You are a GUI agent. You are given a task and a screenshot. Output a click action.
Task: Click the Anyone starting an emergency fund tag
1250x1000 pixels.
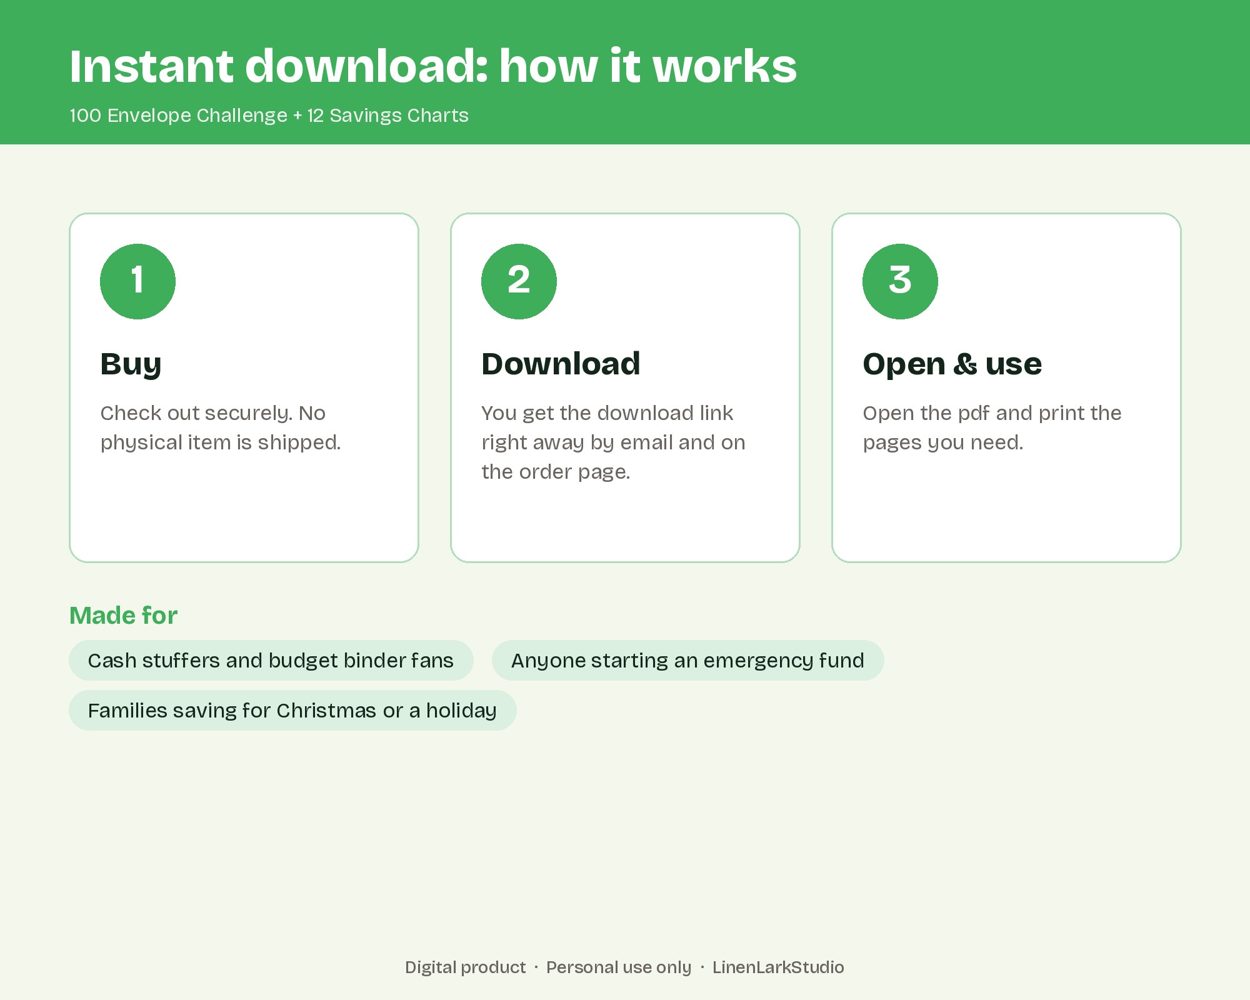pyautogui.click(x=688, y=660)
